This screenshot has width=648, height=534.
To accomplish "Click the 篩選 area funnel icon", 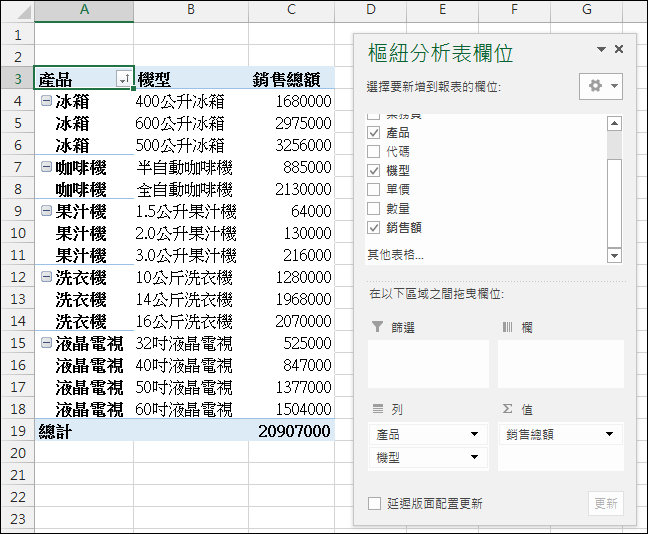I will pyautogui.click(x=377, y=327).
